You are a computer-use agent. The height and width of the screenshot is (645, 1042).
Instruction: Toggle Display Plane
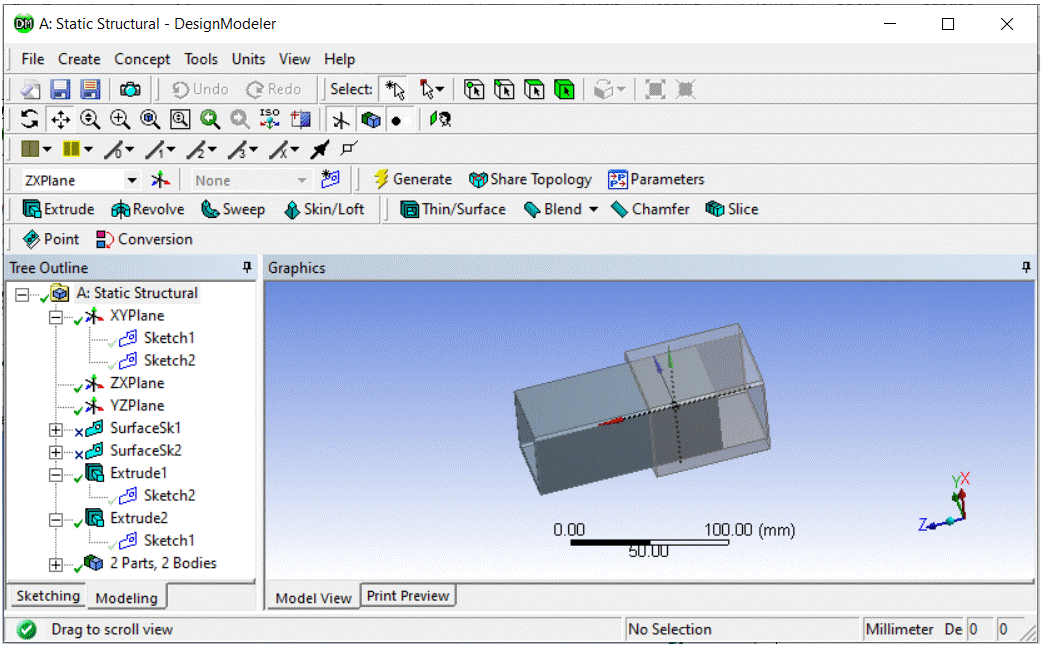coord(341,120)
